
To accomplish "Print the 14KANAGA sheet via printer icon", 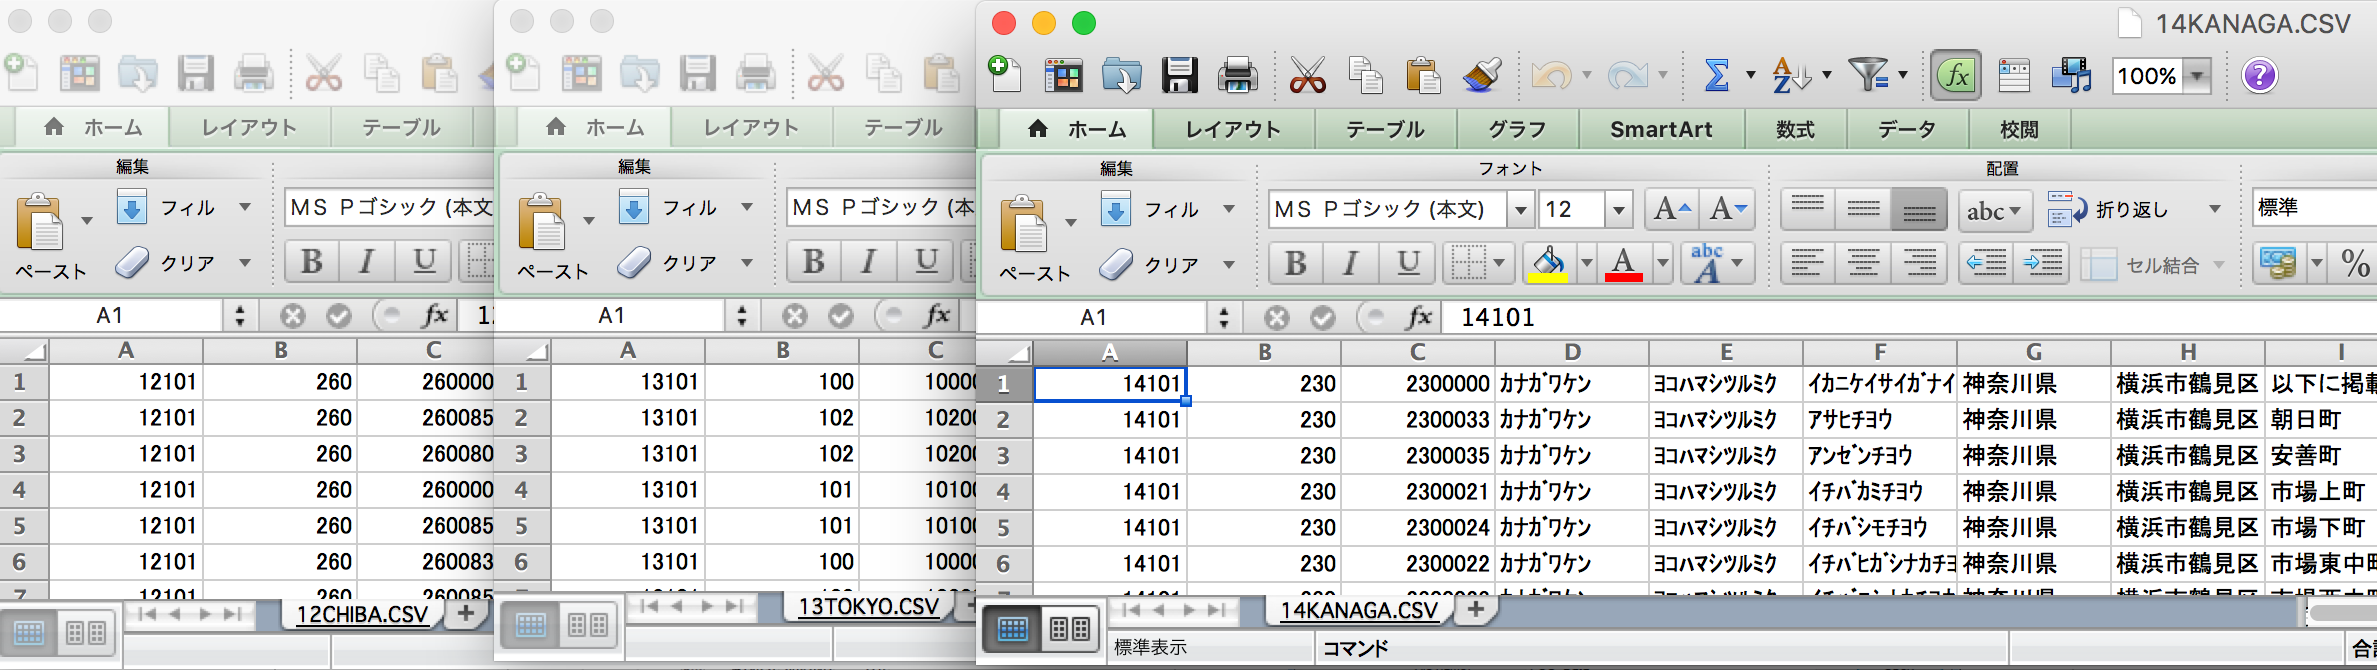I will (1238, 75).
